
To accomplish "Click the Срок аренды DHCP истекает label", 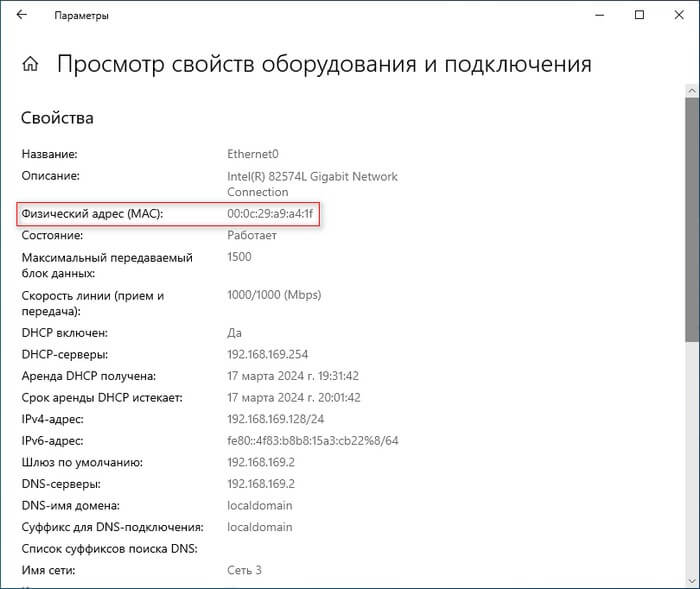I will coord(102,397).
